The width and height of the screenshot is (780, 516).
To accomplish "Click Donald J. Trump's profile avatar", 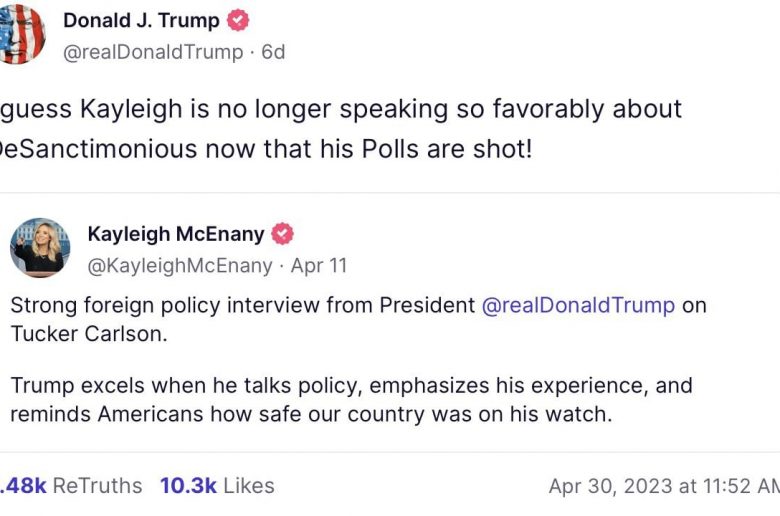I will tap(20, 33).
